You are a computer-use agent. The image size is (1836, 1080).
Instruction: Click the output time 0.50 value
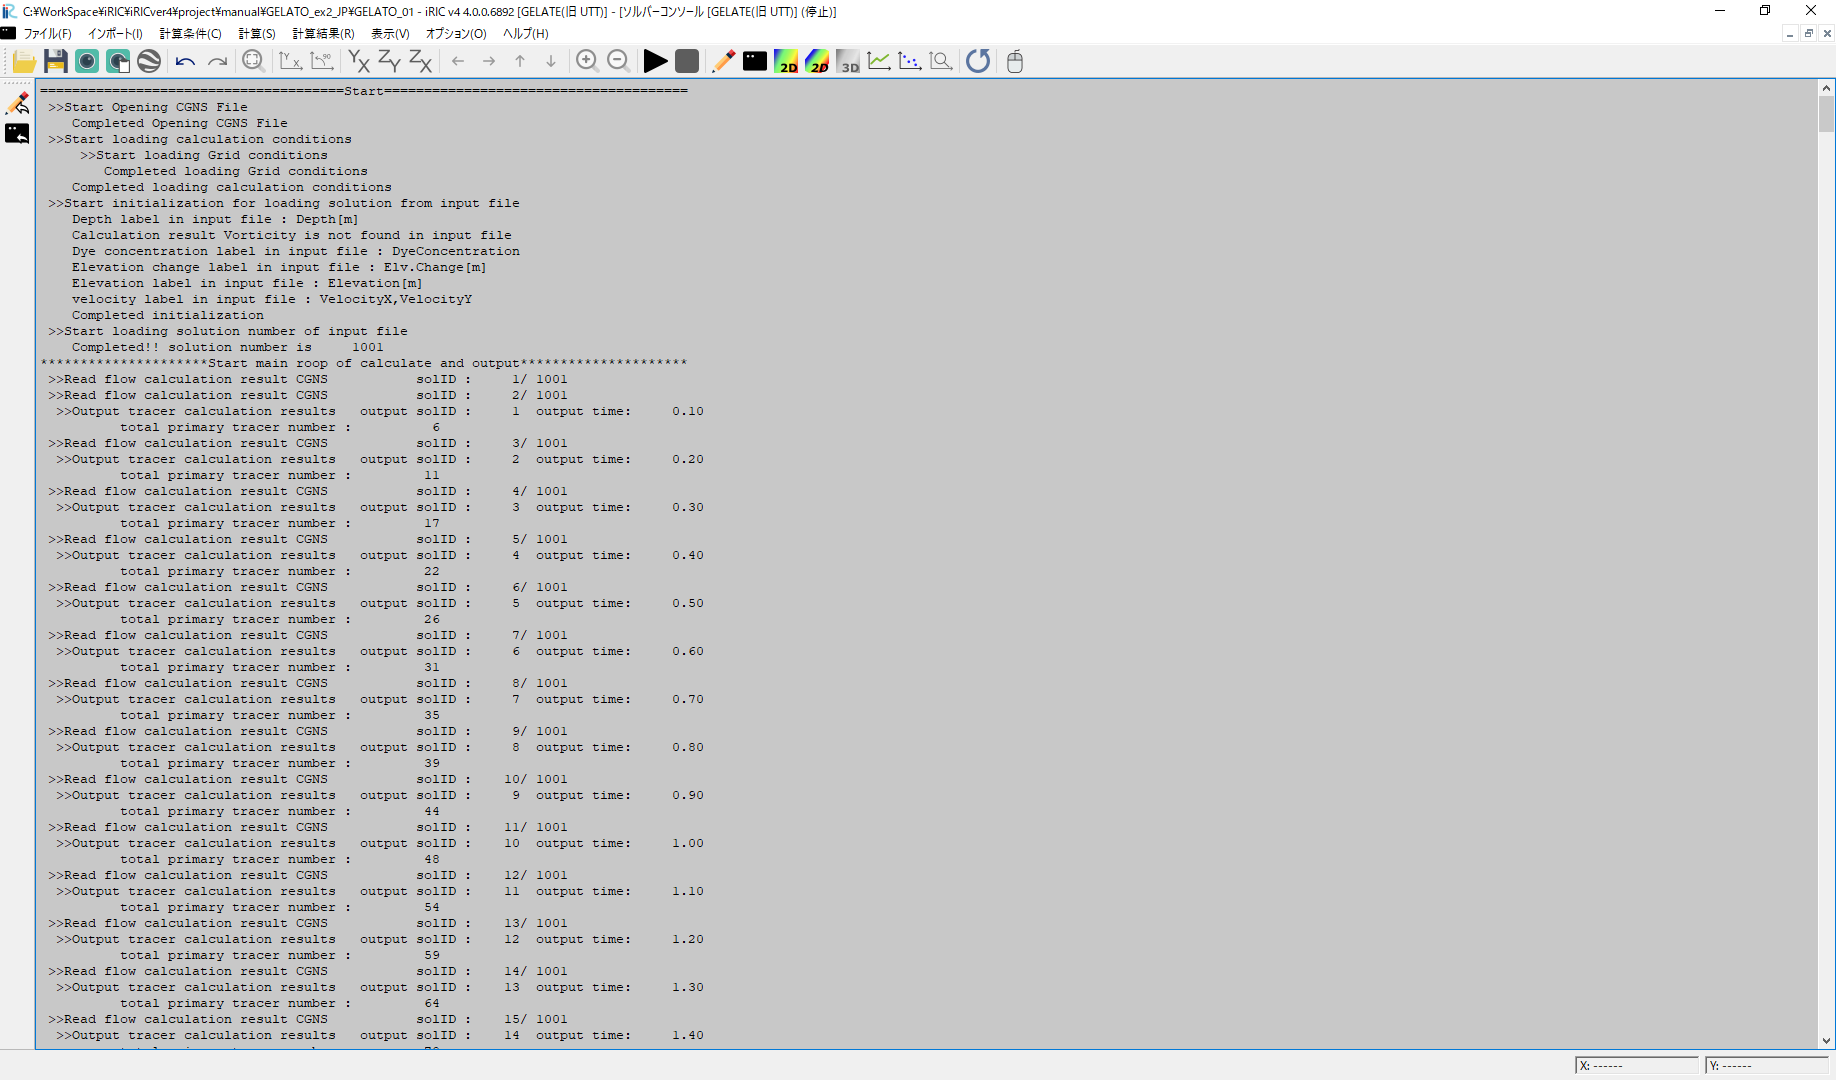[688, 603]
